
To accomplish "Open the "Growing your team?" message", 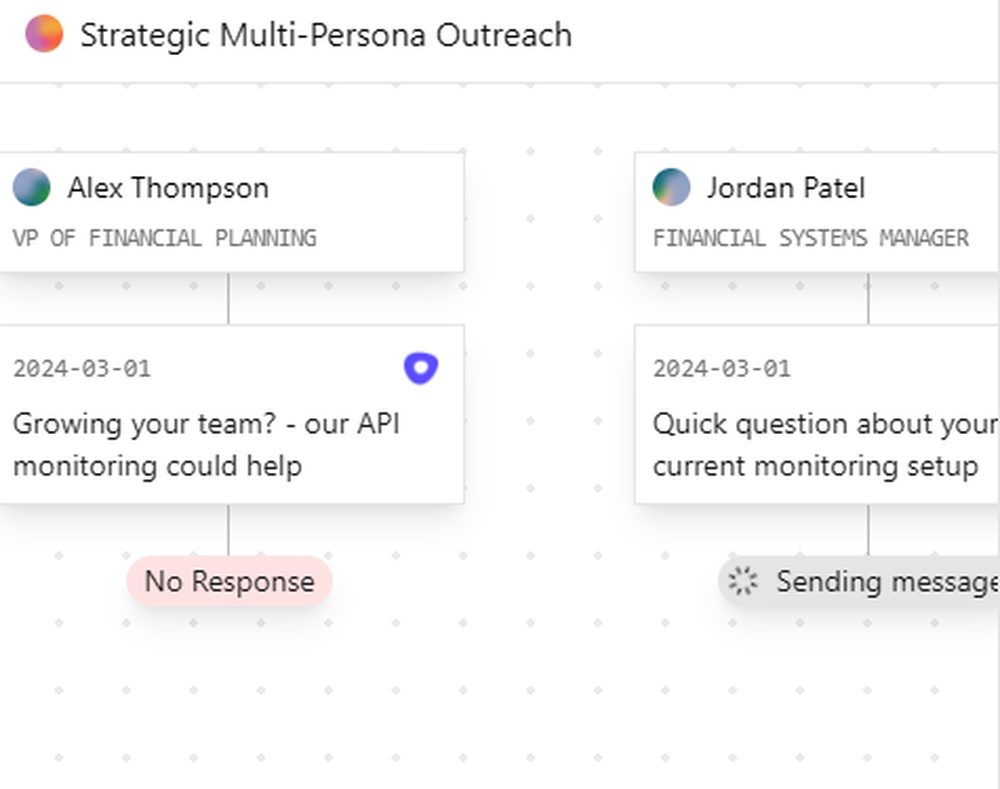I will pos(206,444).
